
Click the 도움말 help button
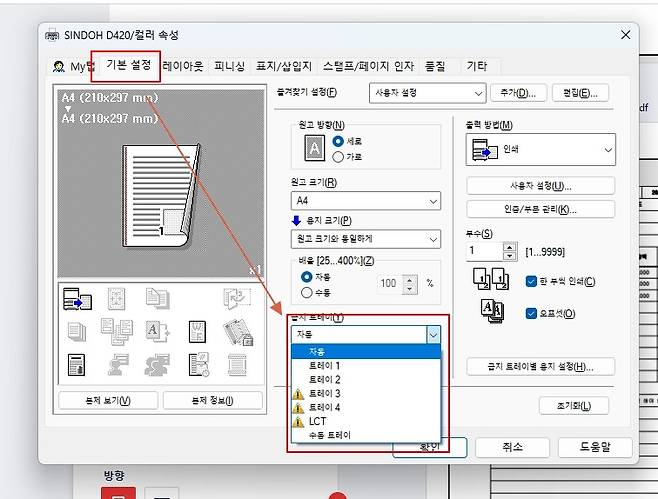click(595, 447)
